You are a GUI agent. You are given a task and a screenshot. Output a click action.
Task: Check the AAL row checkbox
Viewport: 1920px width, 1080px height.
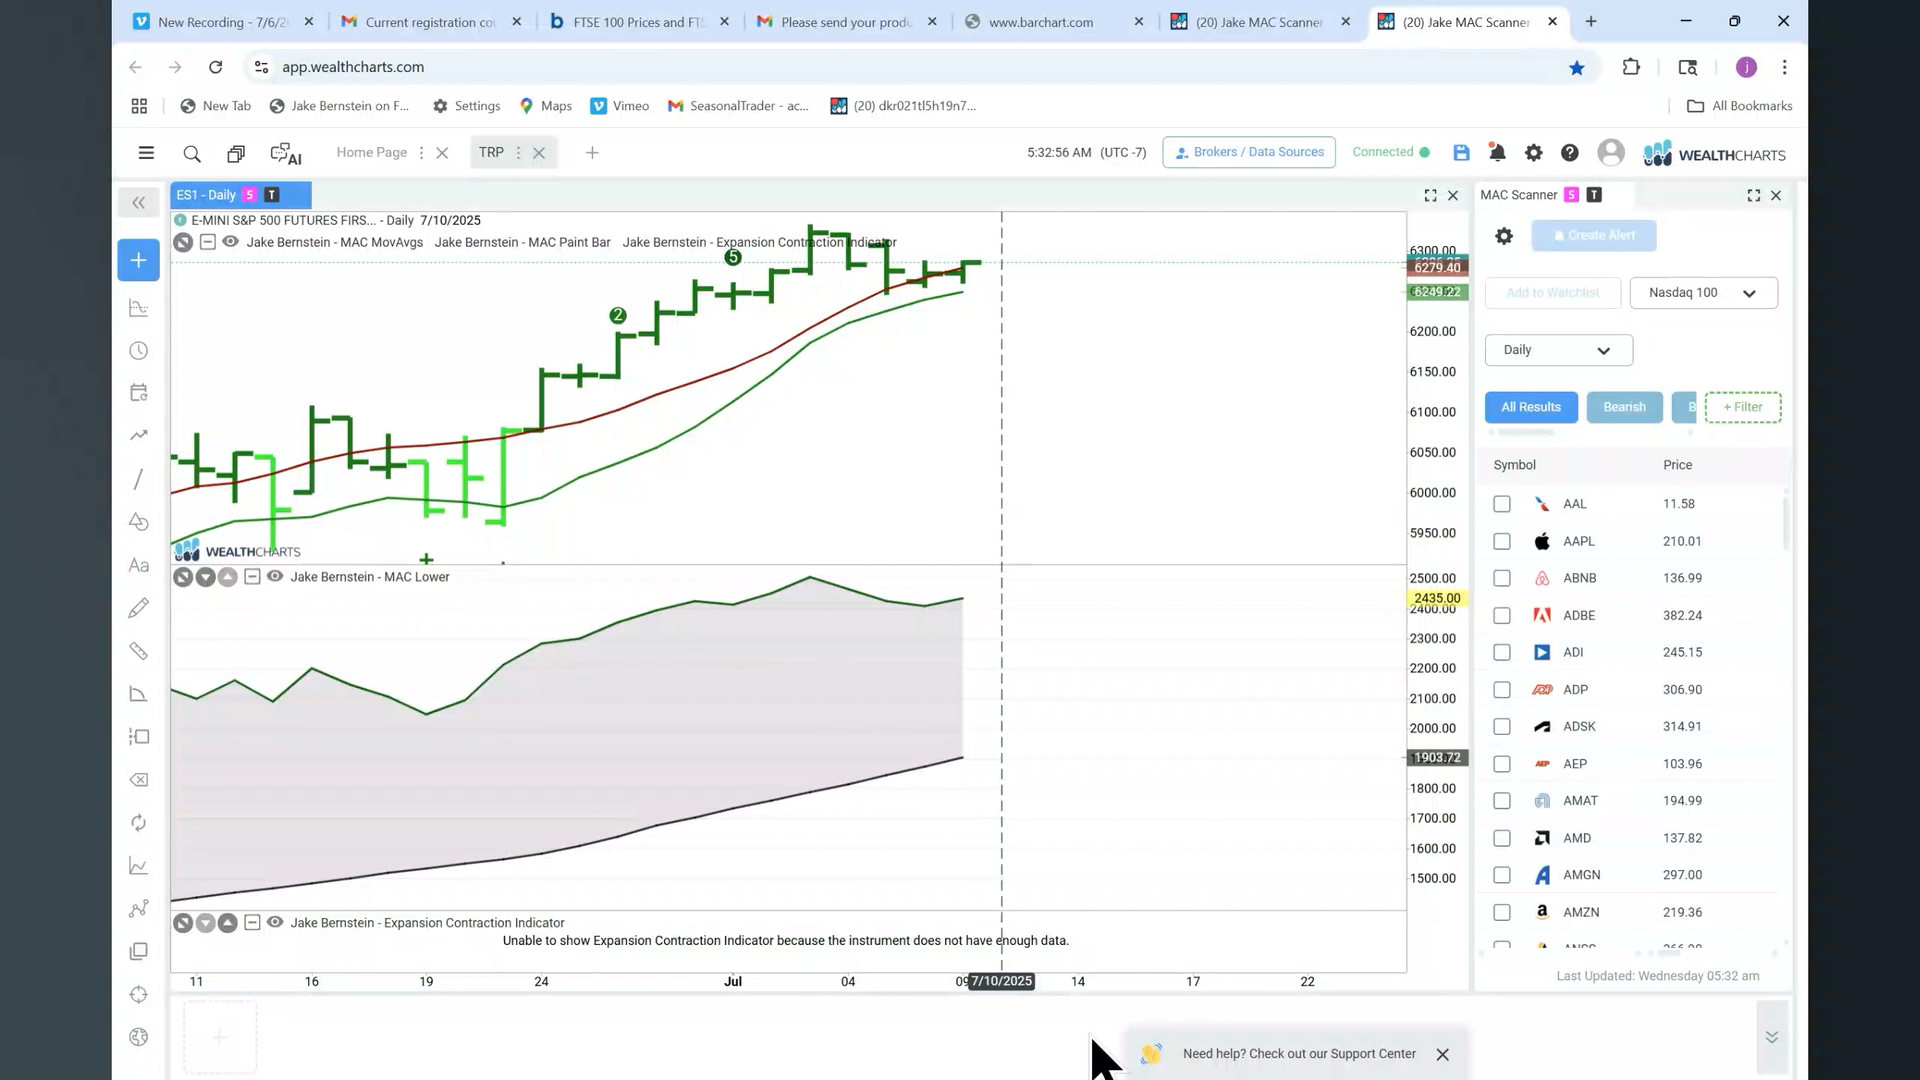pyautogui.click(x=1502, y=504)
